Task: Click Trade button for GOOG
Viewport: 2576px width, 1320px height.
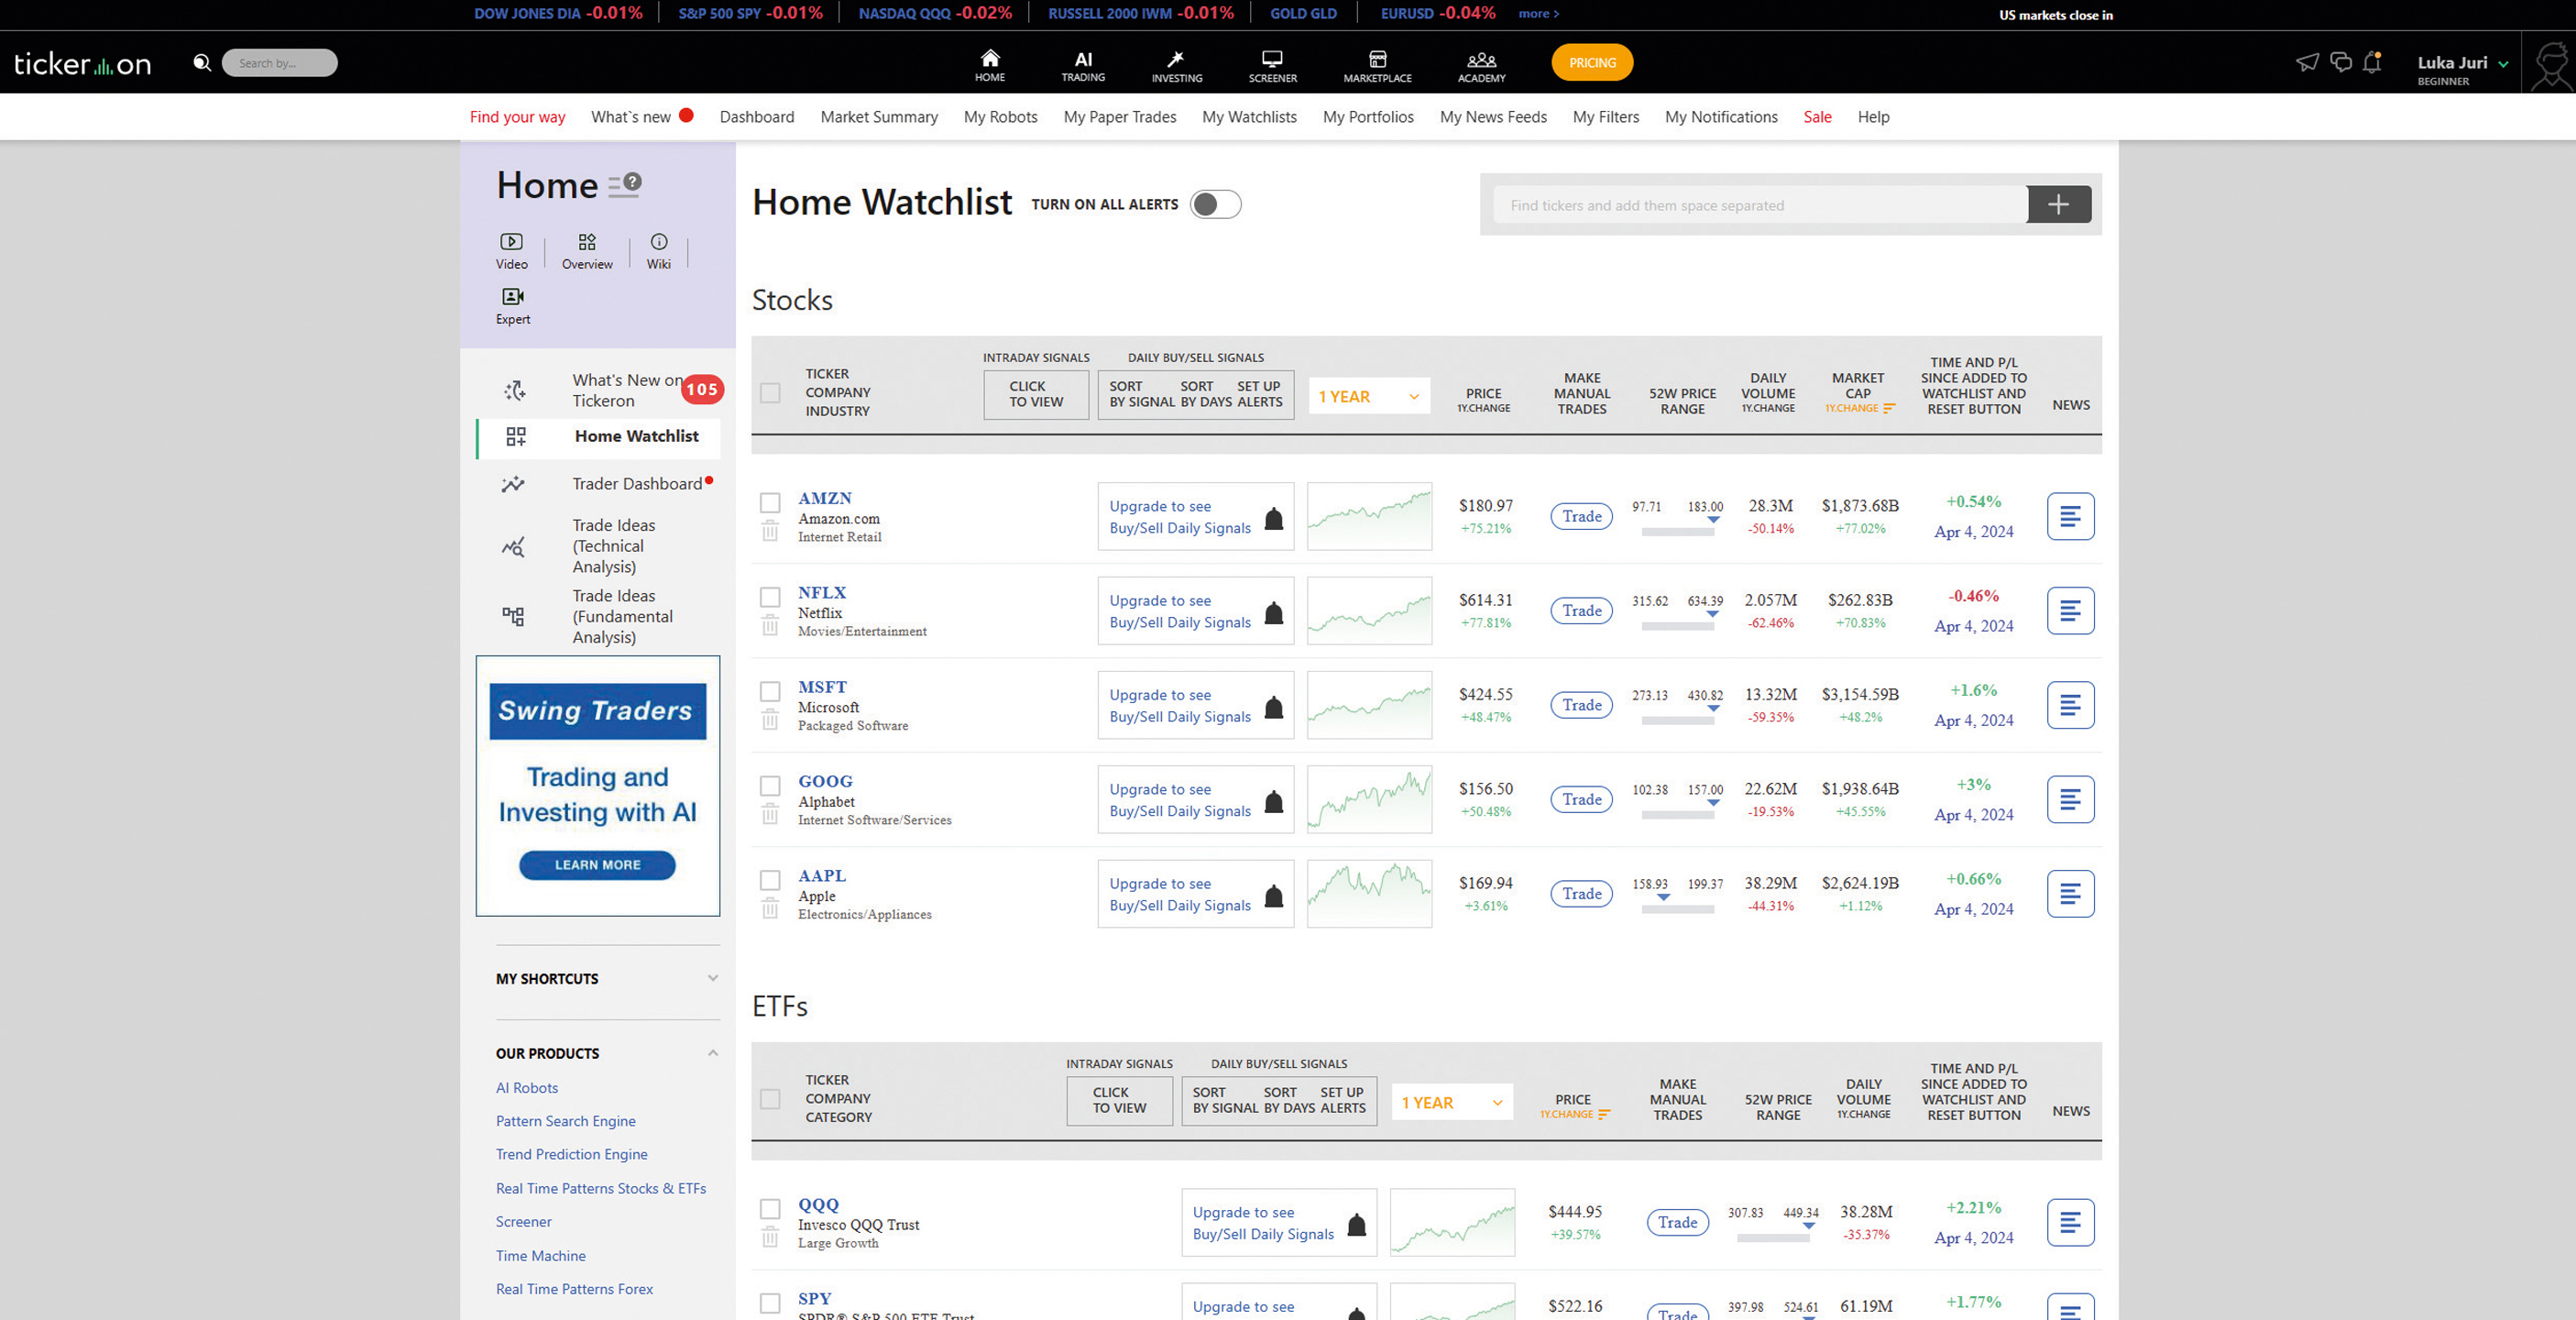Action: click(x=1581, y=799)
